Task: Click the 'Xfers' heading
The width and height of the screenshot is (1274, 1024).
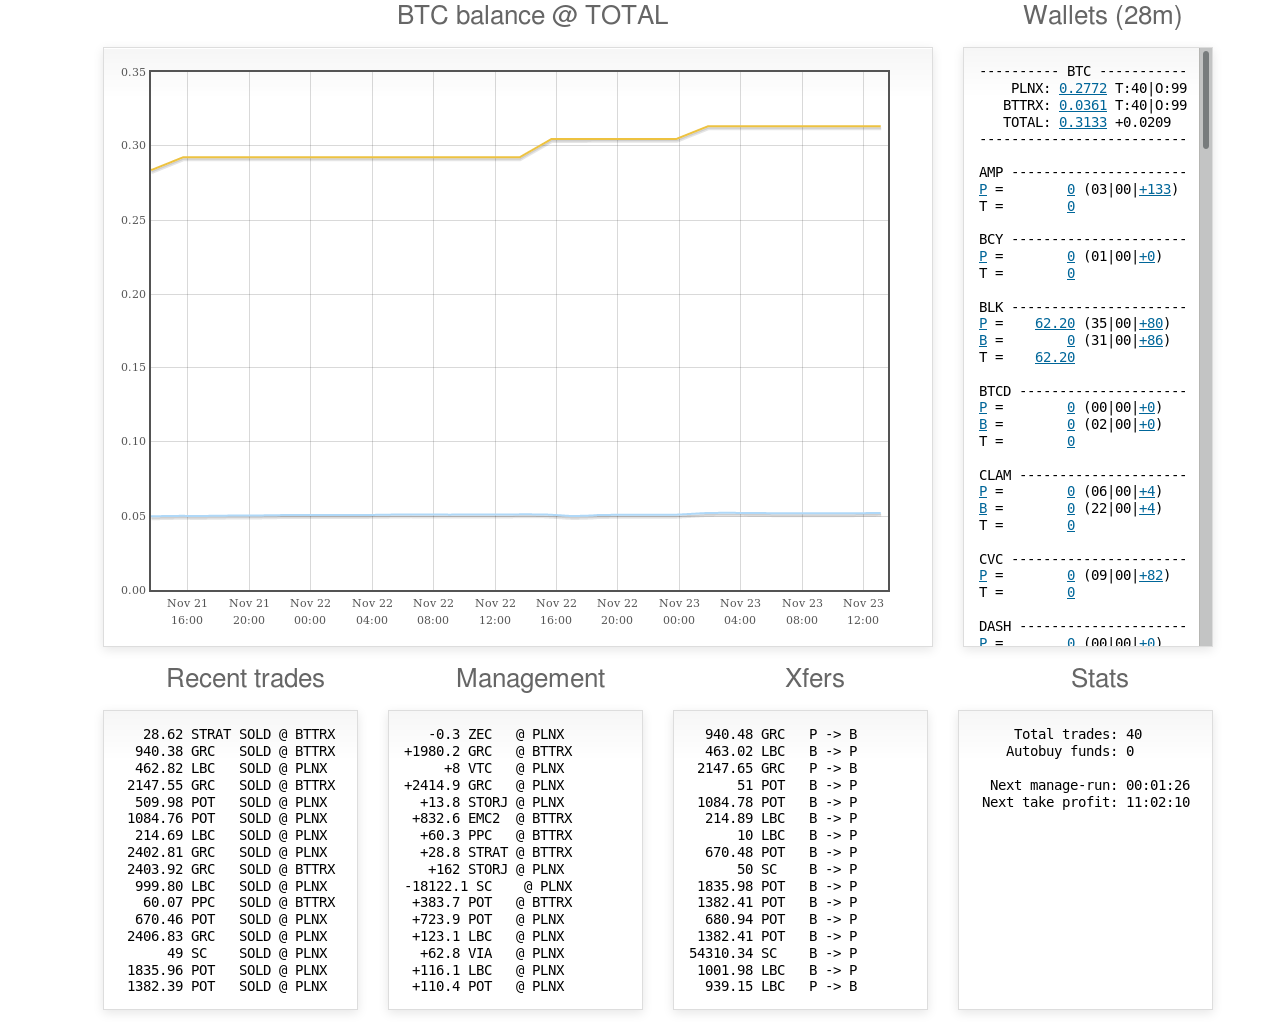Action: pos(815,678)
